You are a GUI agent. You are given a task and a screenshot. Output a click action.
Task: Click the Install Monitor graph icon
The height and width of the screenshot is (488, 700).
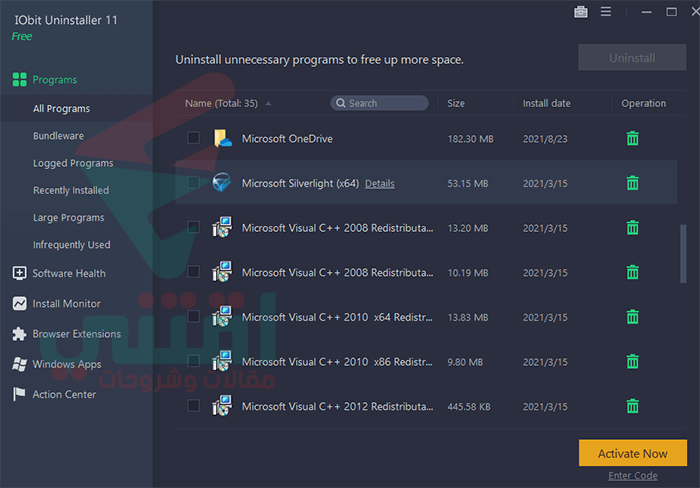coord(19,304)
